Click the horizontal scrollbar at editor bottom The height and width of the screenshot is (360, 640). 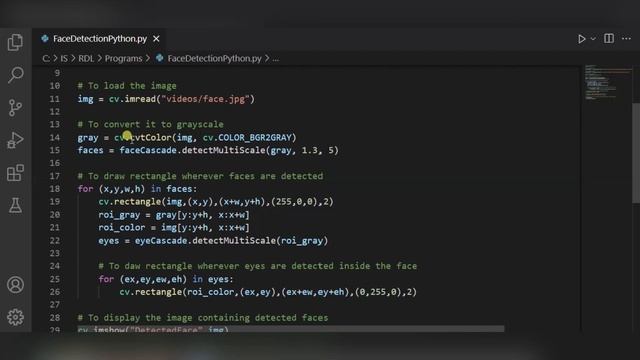(291, 329)
